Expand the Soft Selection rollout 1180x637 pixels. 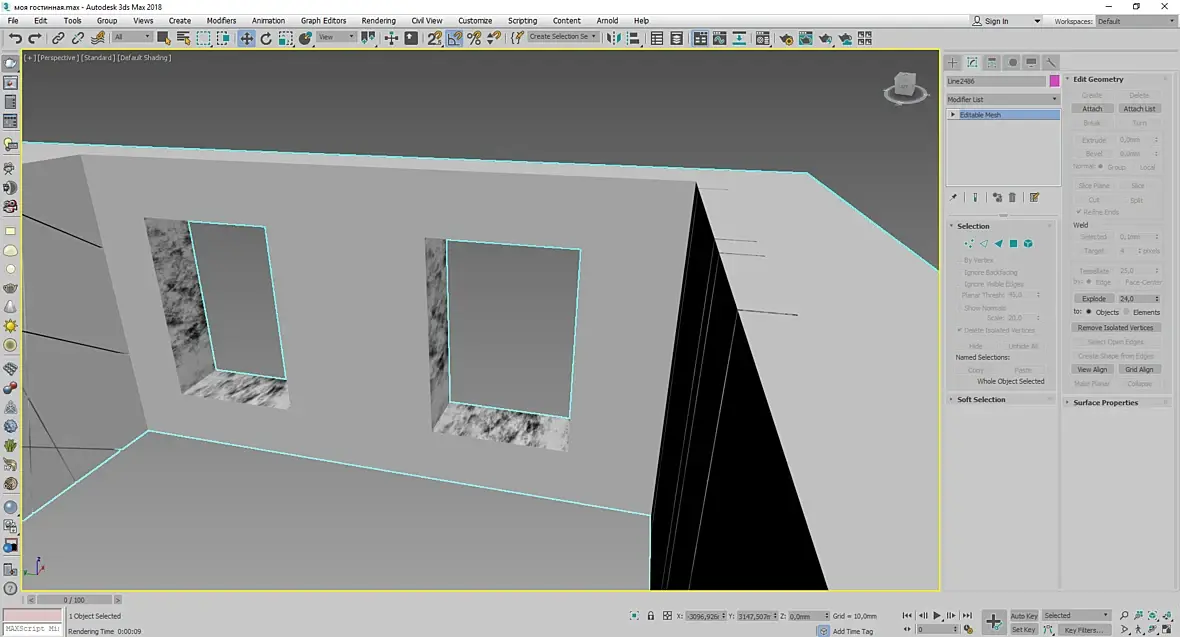click(981, 399)
